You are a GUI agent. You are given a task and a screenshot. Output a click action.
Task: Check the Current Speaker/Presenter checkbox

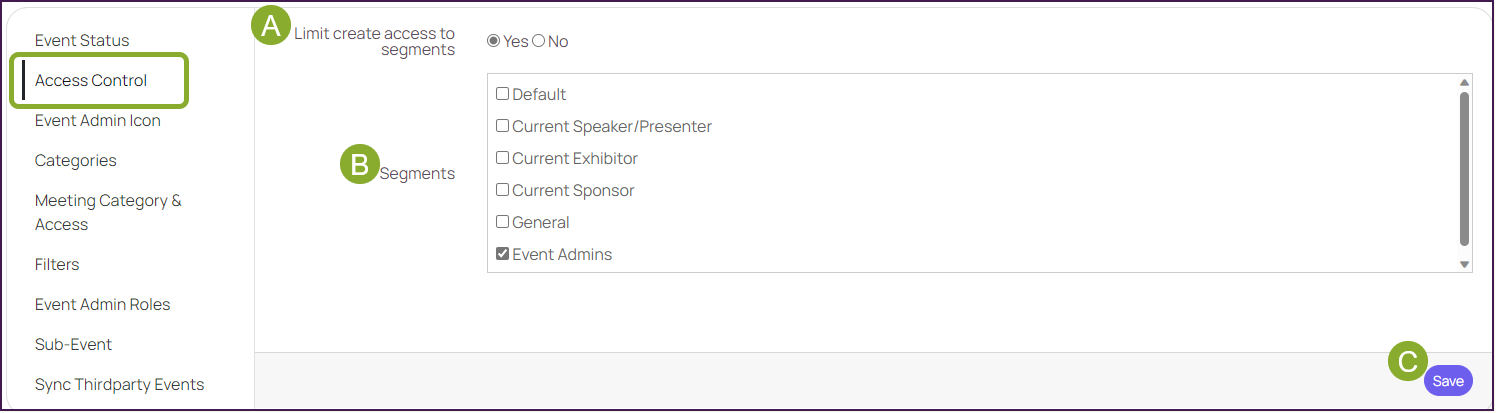pyautogui.click(x=503, y=126)
